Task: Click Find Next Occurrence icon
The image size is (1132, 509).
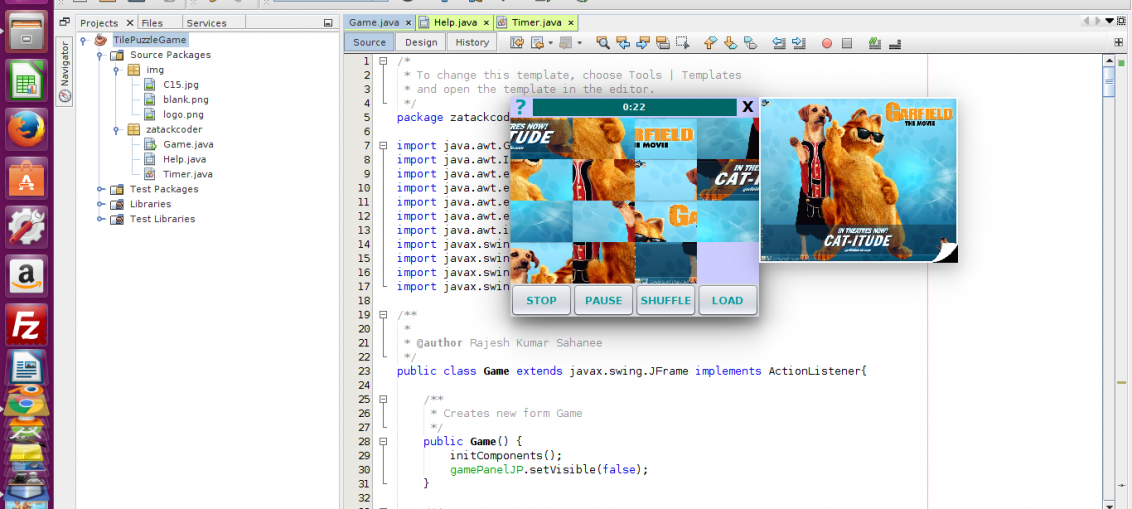Action: (x=643, y=43)
